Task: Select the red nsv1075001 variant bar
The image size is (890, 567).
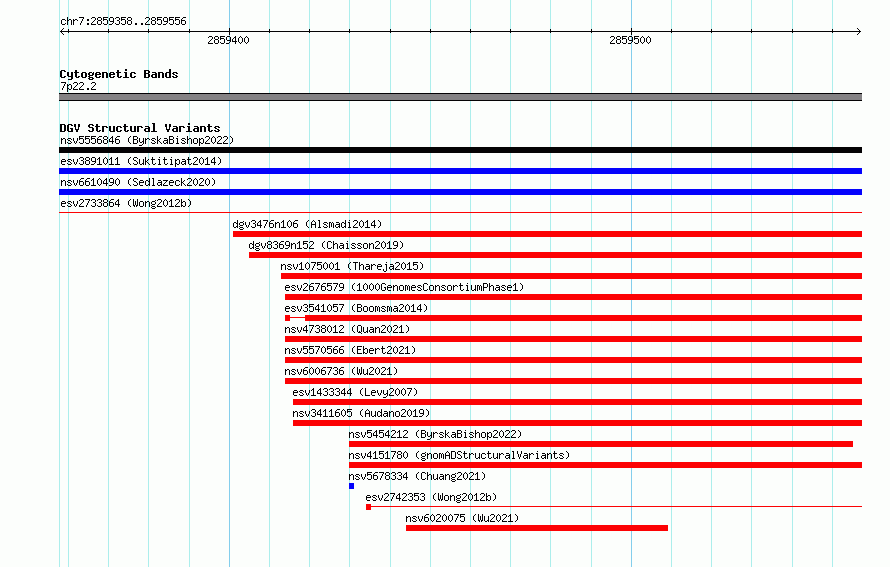Action: pos(572,276)
